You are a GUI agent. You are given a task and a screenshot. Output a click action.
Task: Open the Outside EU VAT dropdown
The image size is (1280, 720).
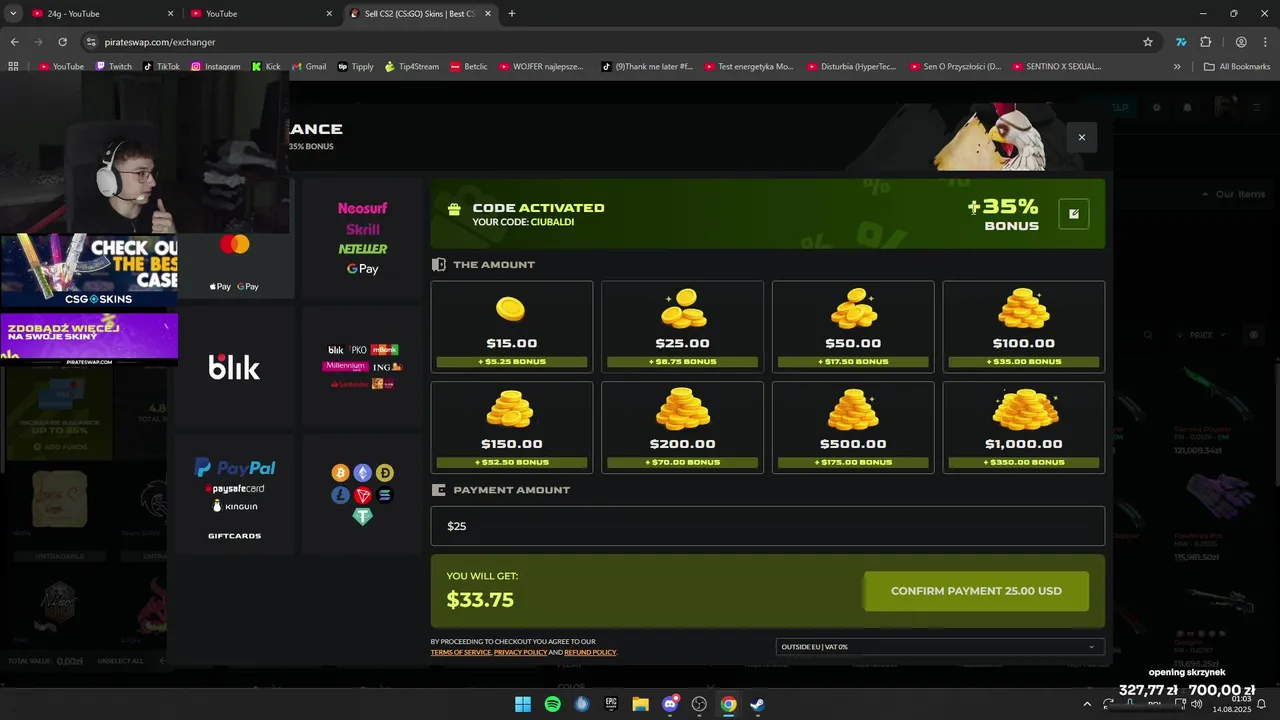tap(940, 647)
